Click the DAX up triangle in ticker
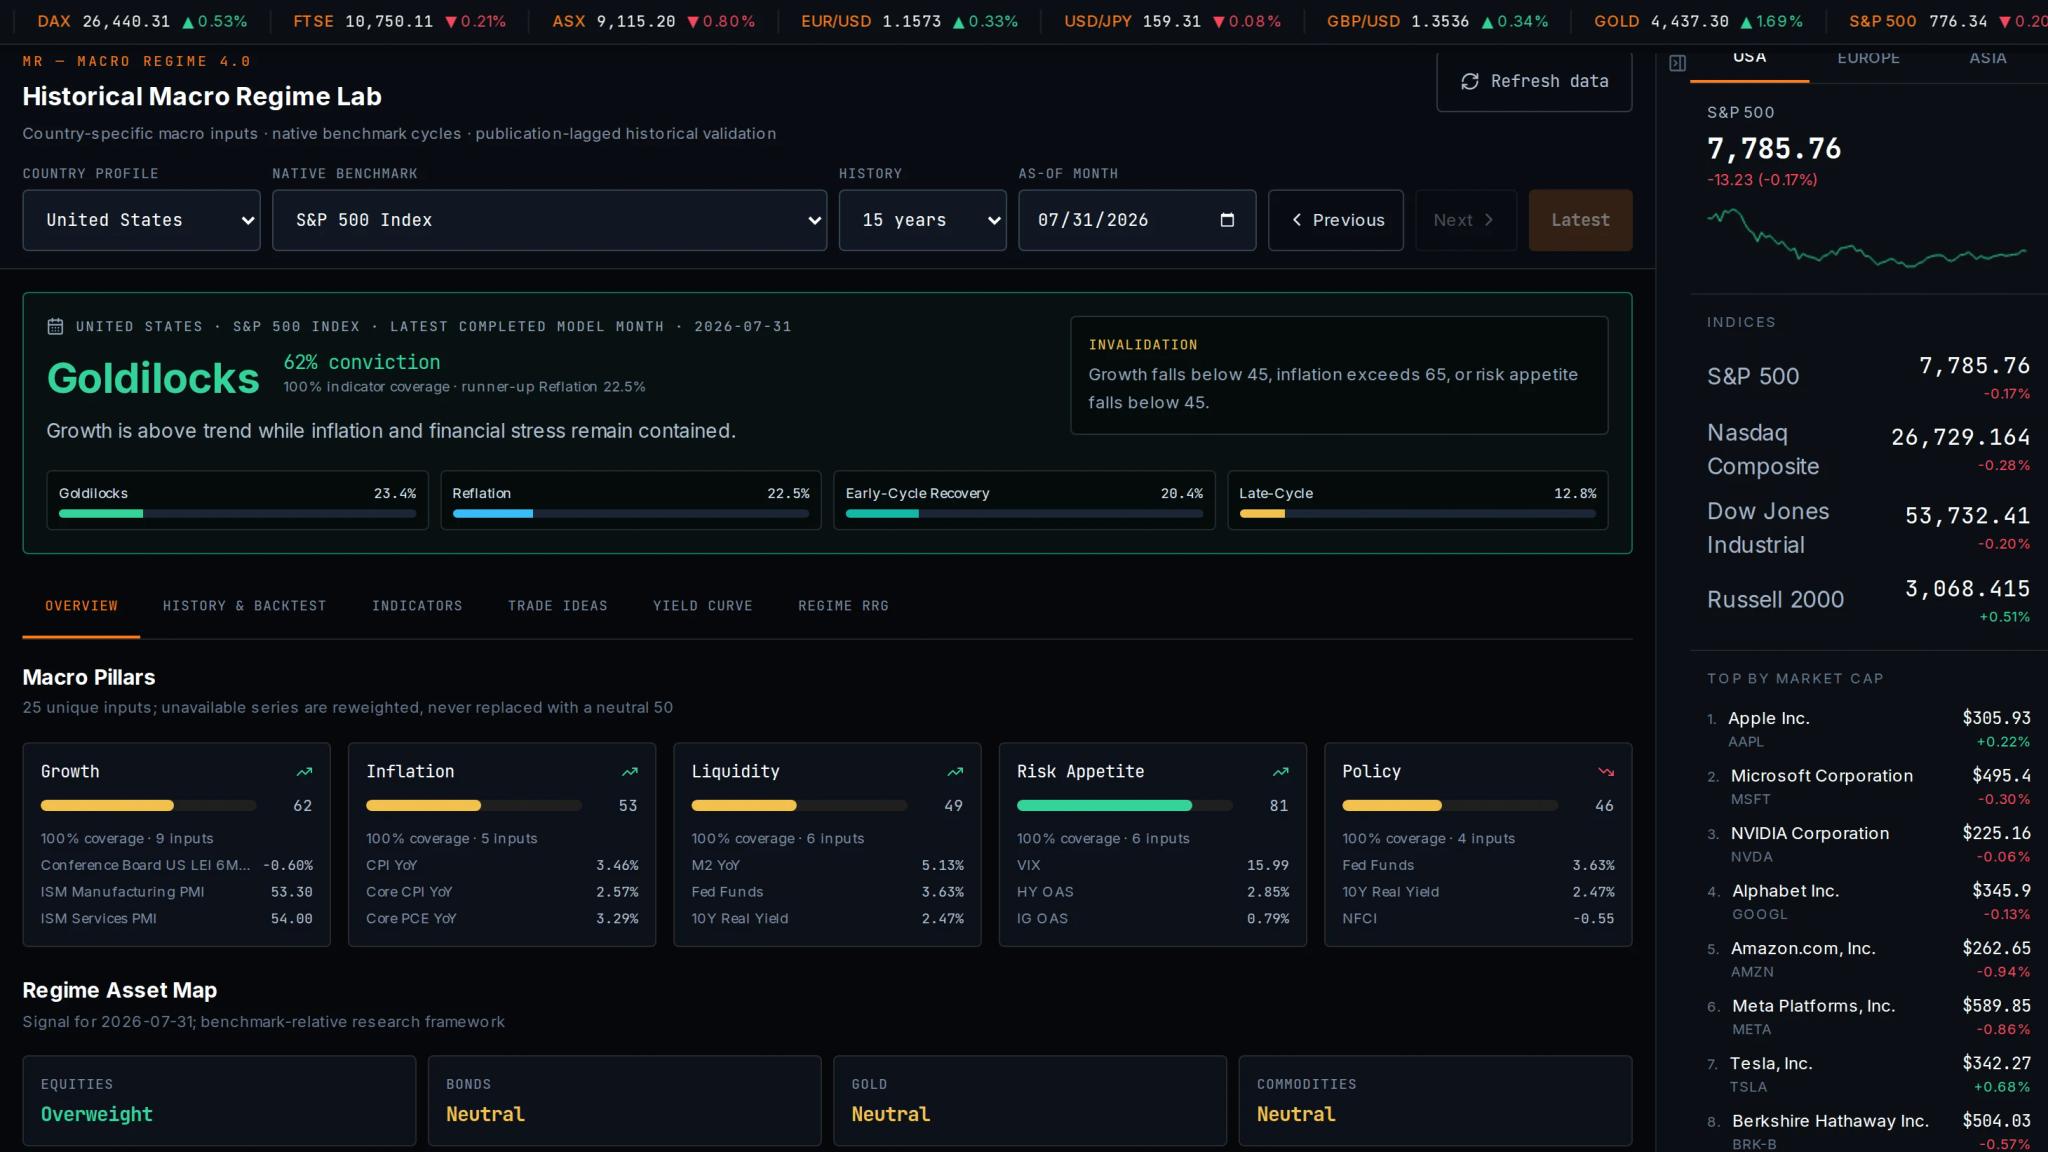 click(x=187, y=22)
